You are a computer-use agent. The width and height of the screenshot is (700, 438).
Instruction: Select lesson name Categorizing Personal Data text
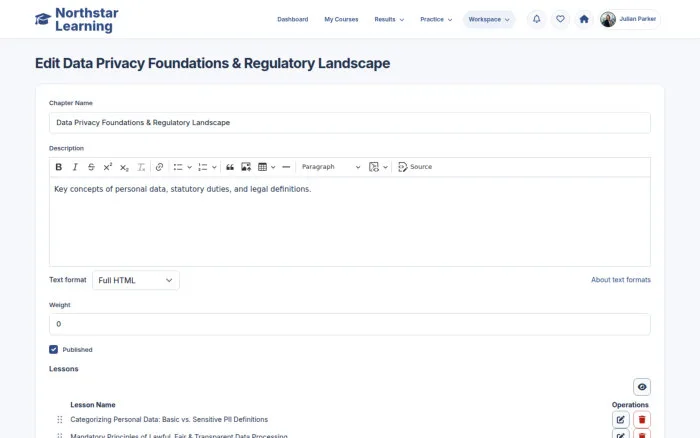pyautogui.click(x=169, y=420)
